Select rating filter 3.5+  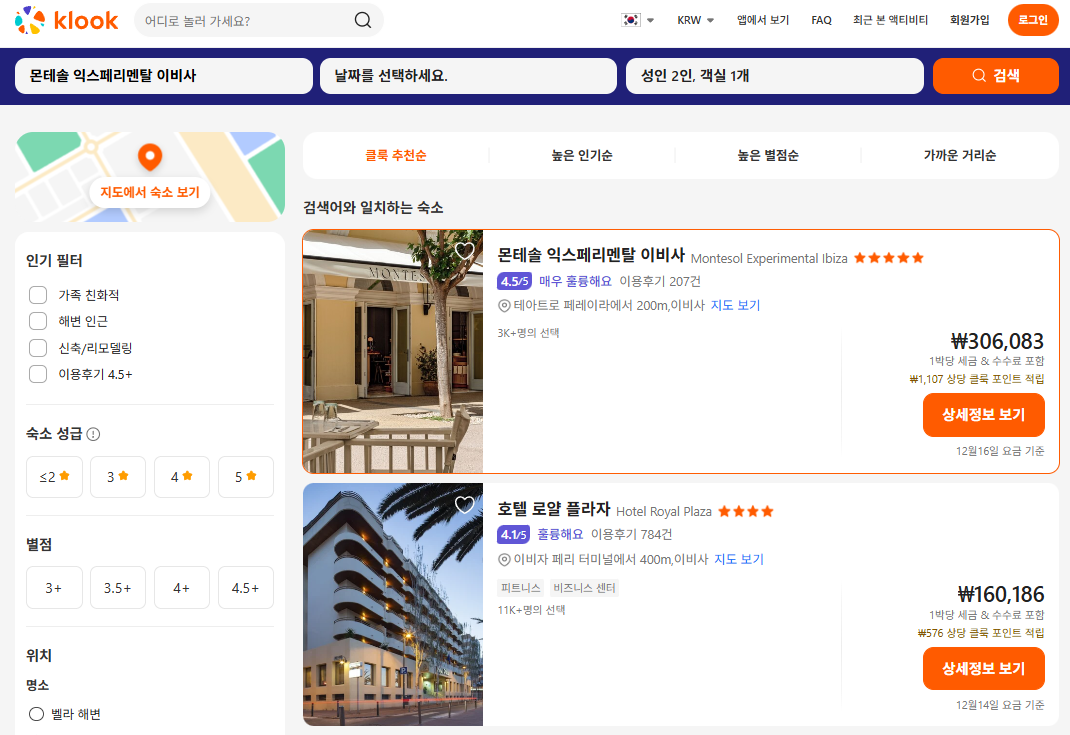(x=118, y=588)
